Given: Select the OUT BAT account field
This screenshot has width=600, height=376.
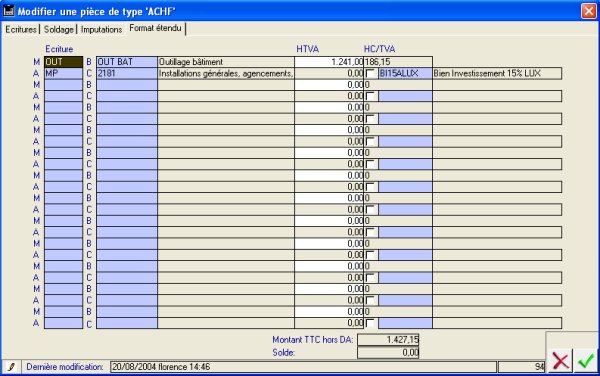Looking at the screenshot, I should (127, 62).
